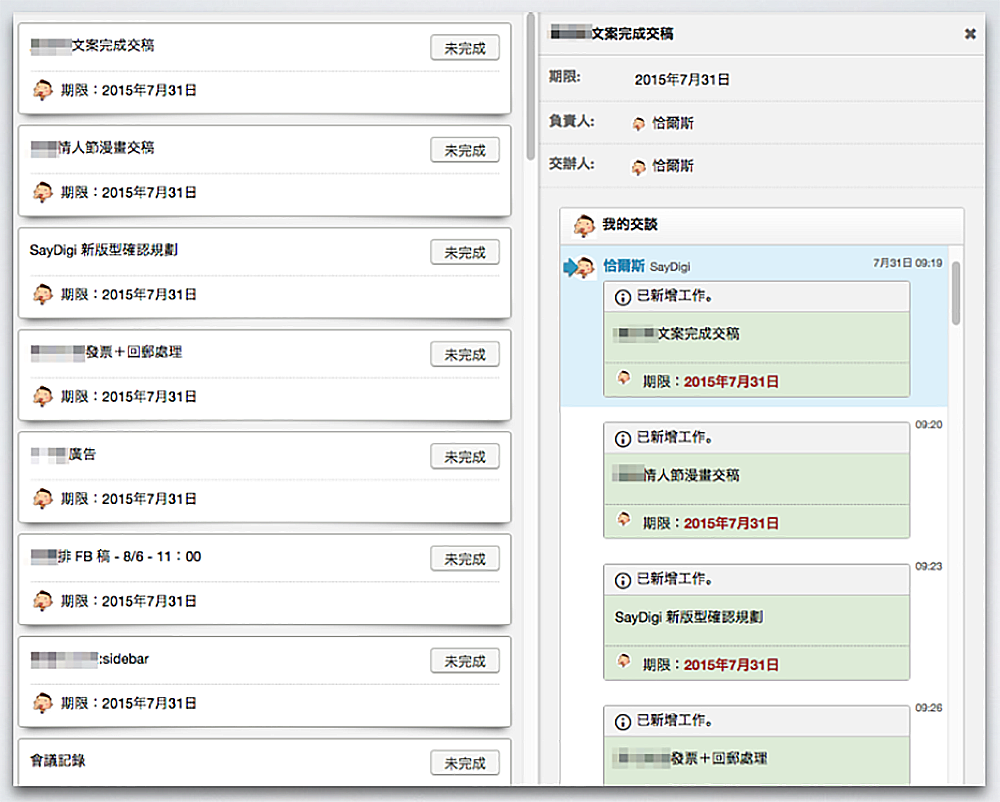Click the avatar icon beside 我的交談 header

click(584, 225)
